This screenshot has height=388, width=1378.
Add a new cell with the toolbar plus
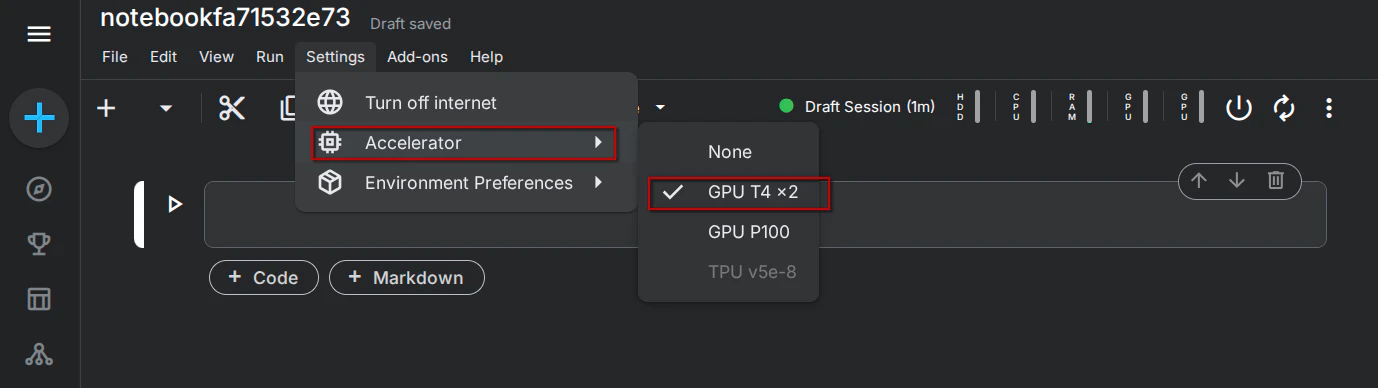point(106,108)
